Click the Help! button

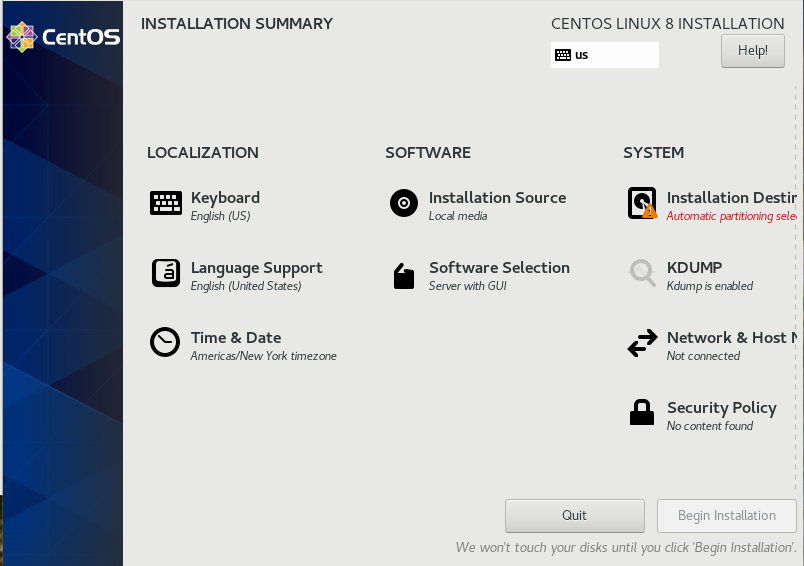(x=753, y=51)
